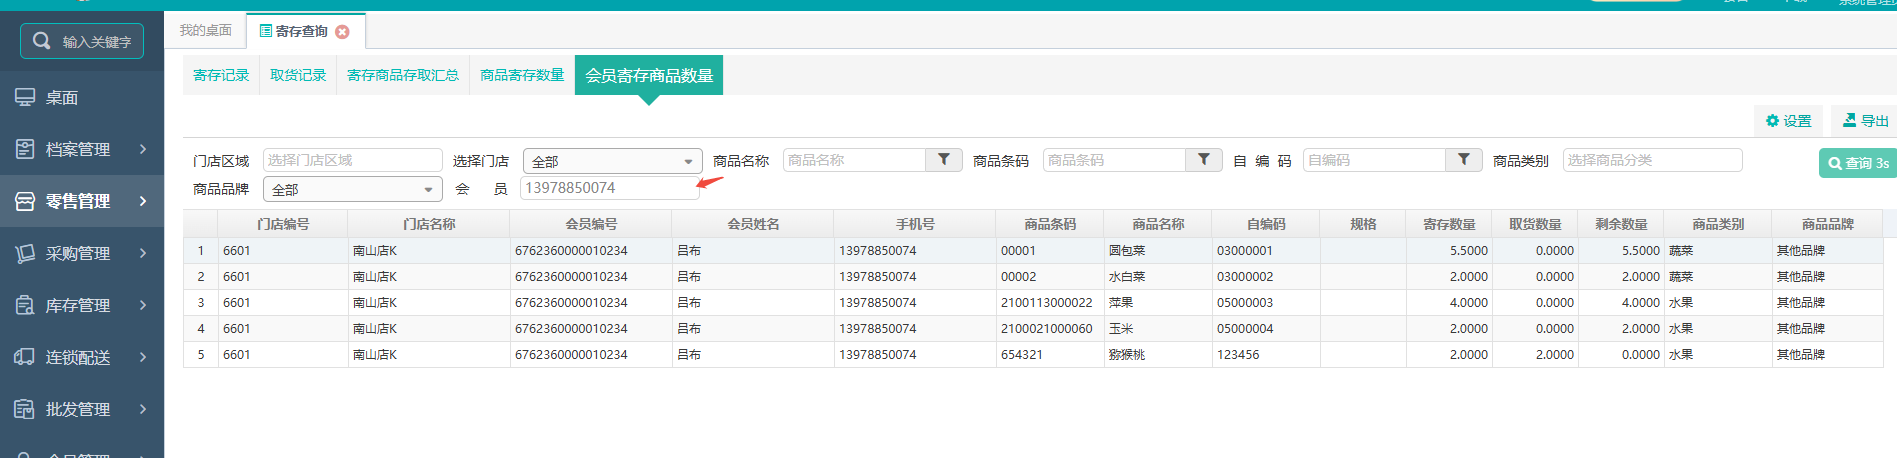Select 会员寄存商品数量 tab

pyautogui.click(x=649, y=75)
